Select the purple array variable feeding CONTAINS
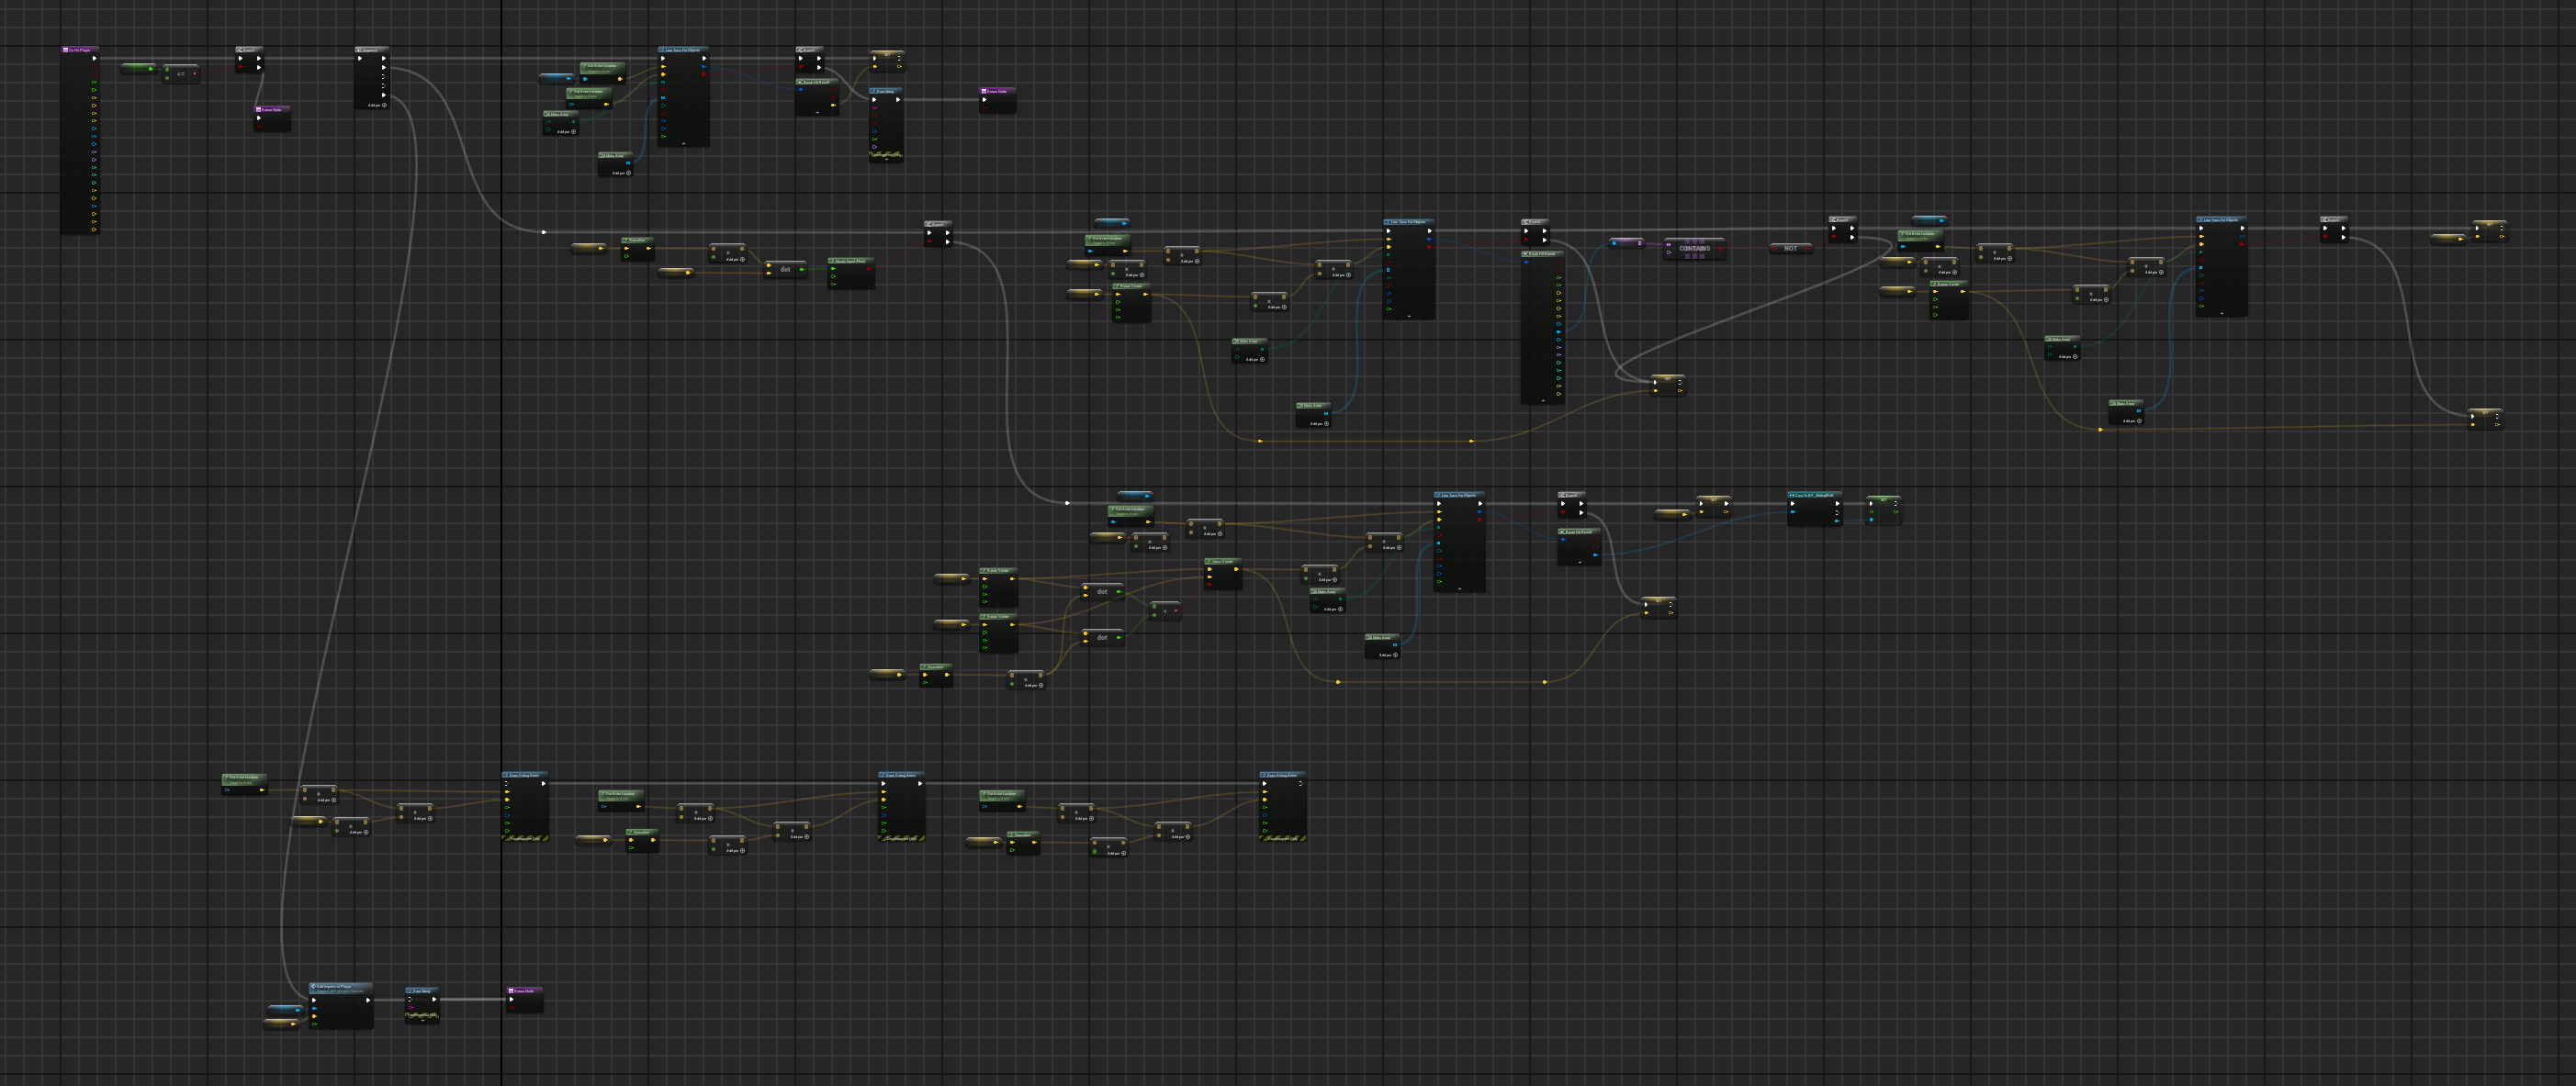The height and width of the screenshot is (1086, 2576). tap(1627, 242)
